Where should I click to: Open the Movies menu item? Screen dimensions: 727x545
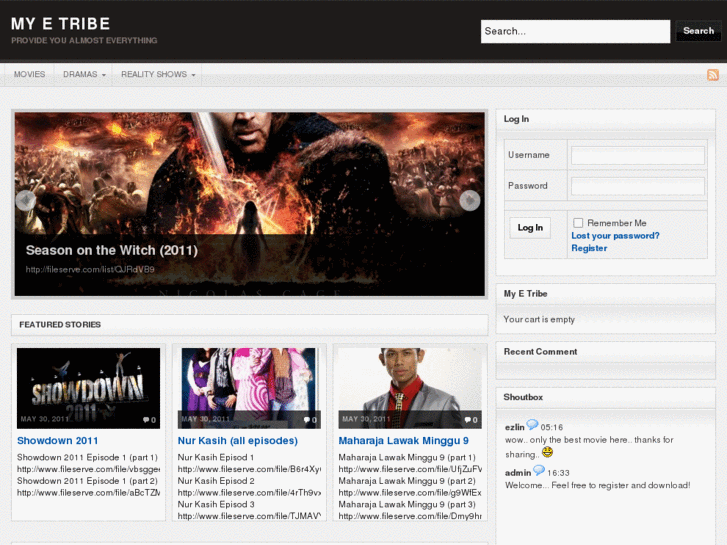(x=29, y=75)
